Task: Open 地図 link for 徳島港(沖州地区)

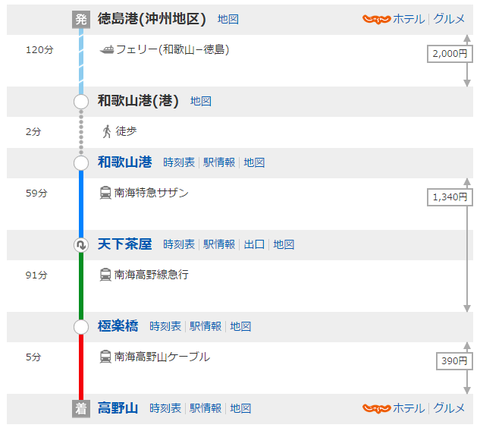Action: click(228, 19)
